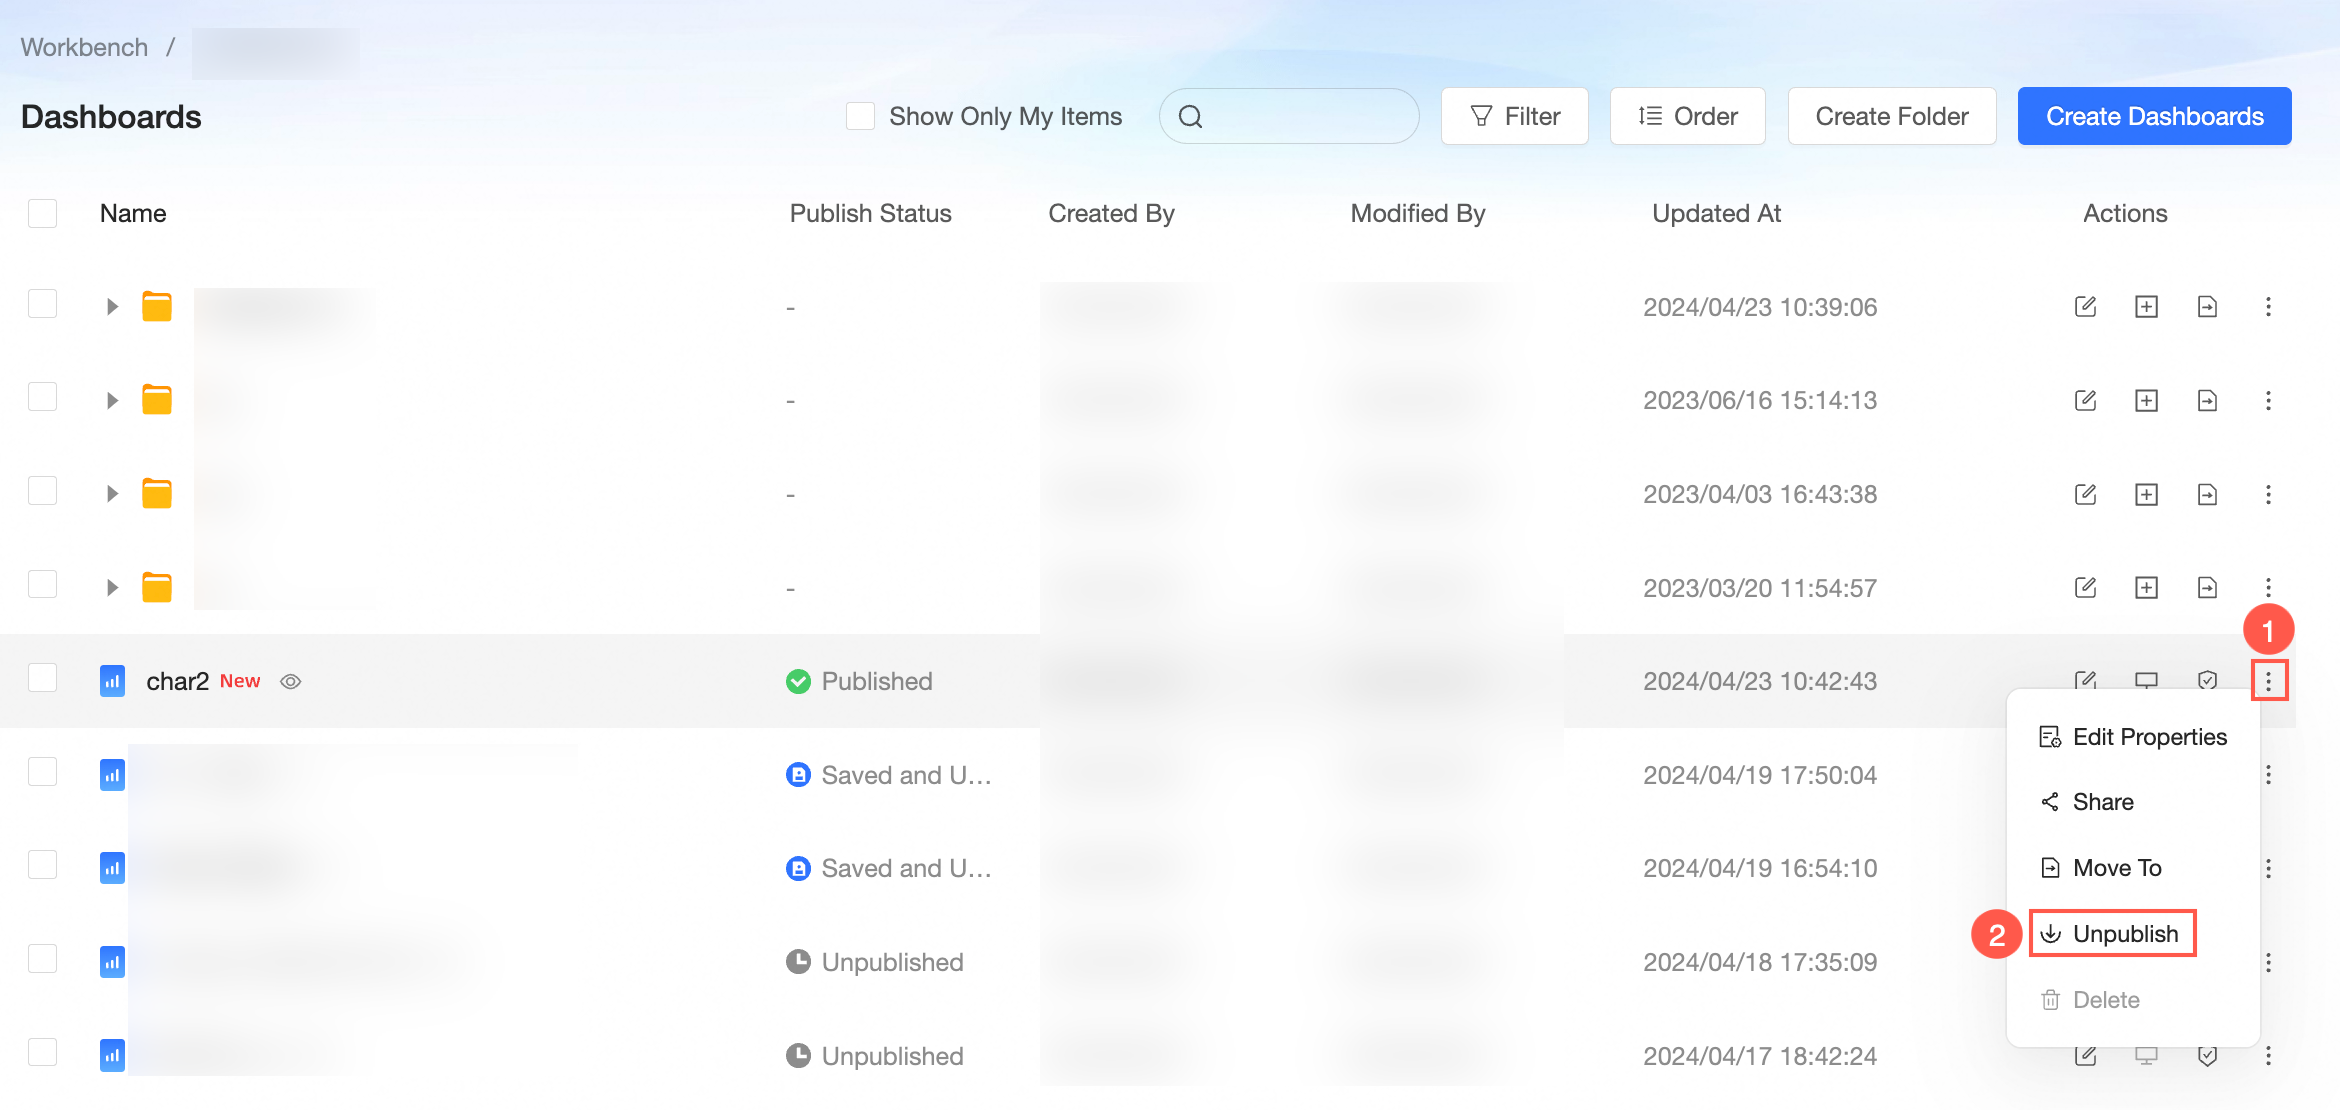Go to Workbench breadcrumb link
Viewport: 2340px width, 1110px height.
click(x=84, y=47)
